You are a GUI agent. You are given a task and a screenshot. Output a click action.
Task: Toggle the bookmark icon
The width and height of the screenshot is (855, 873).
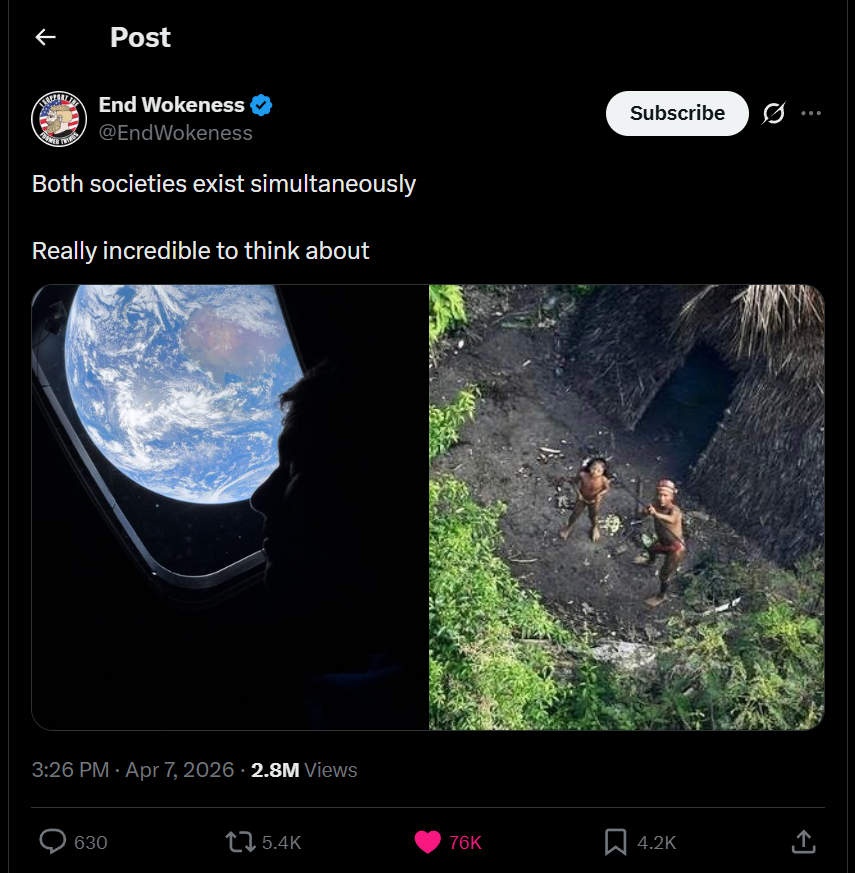615,842
